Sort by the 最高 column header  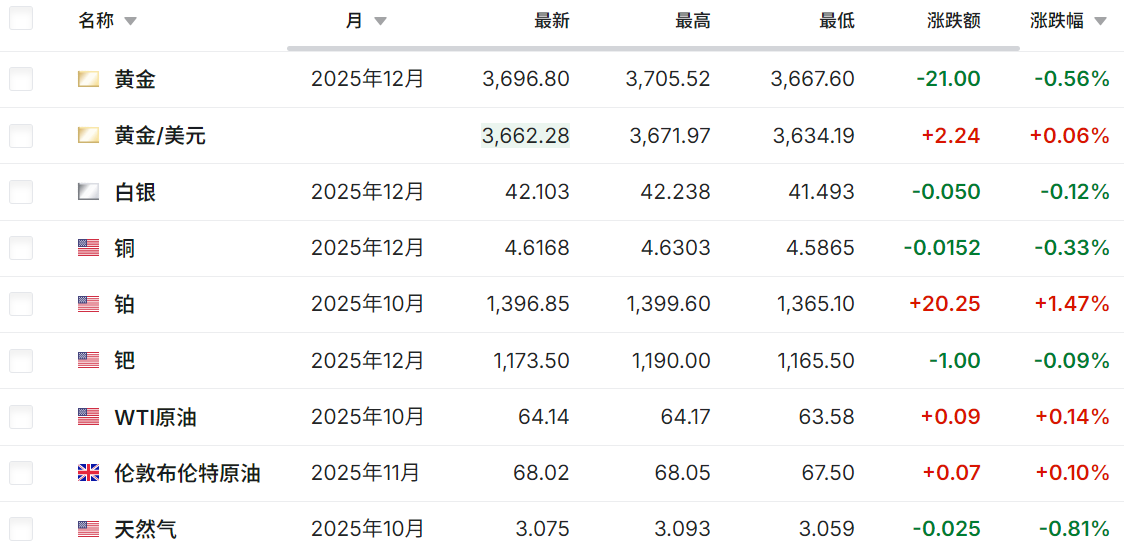click(x=692, y=22)
